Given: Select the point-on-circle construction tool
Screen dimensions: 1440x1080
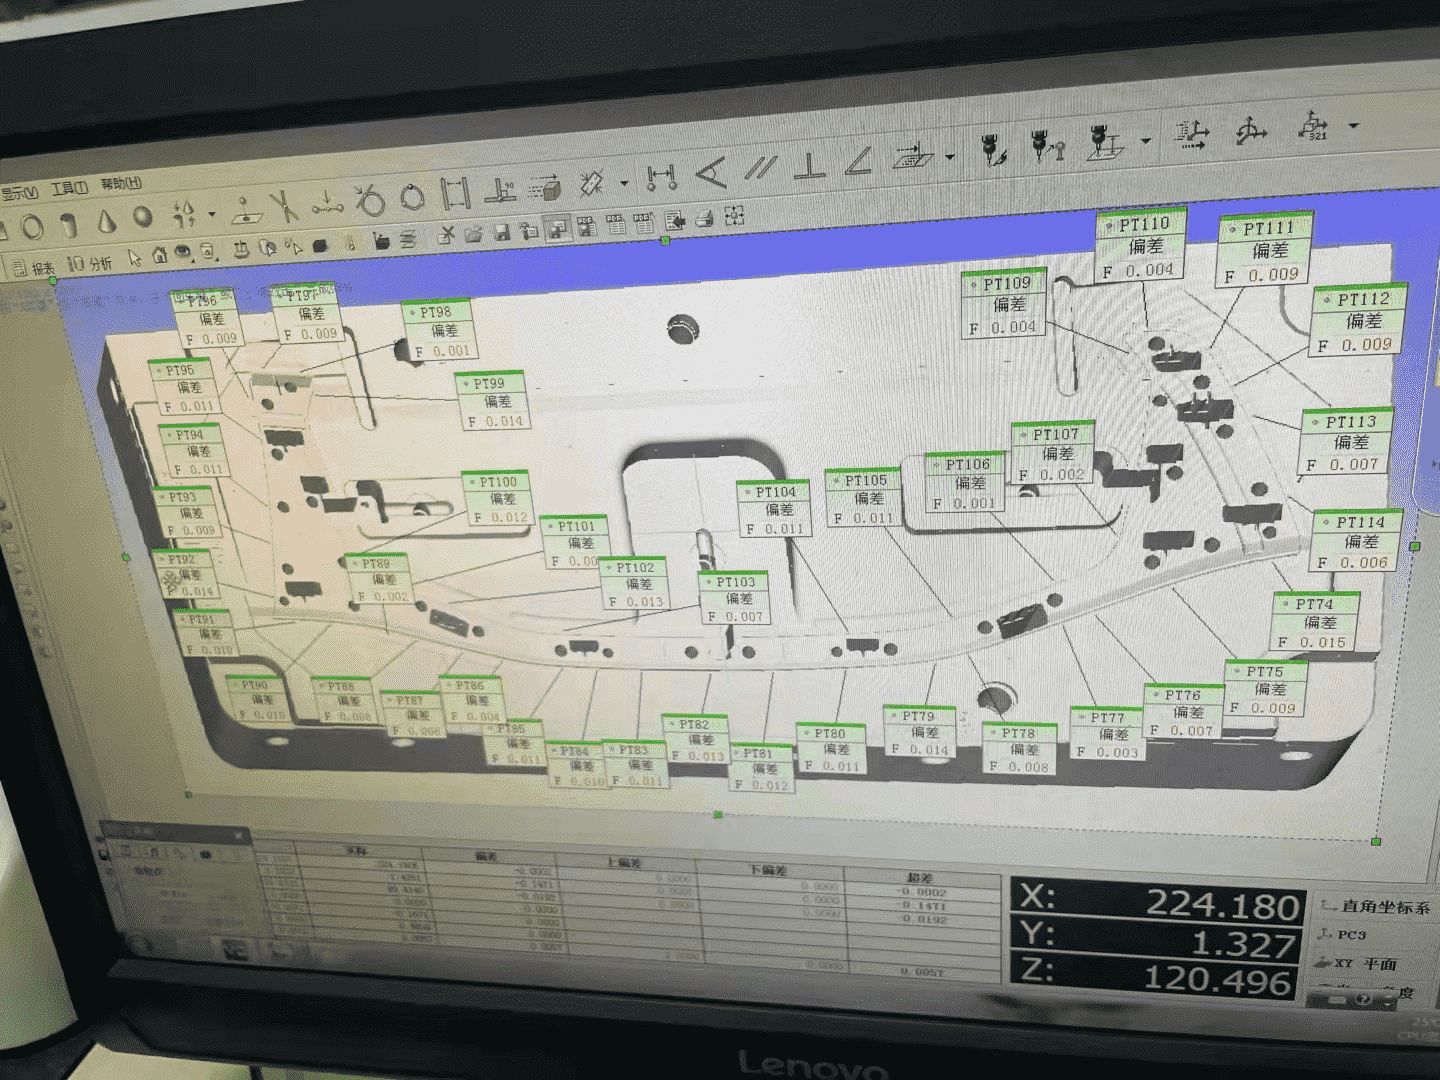Looking at the screenshot, I should [x=412, y=196].
